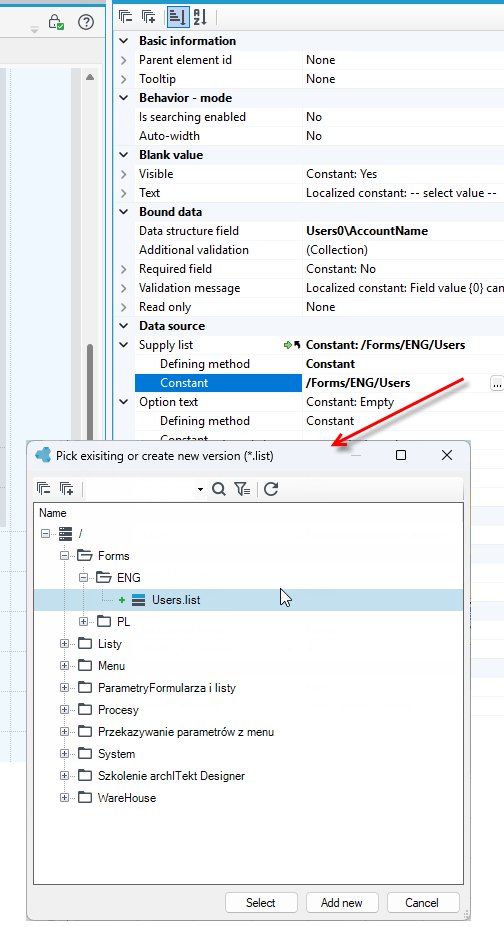Refresh the tree in the dialog

point(271,489)
